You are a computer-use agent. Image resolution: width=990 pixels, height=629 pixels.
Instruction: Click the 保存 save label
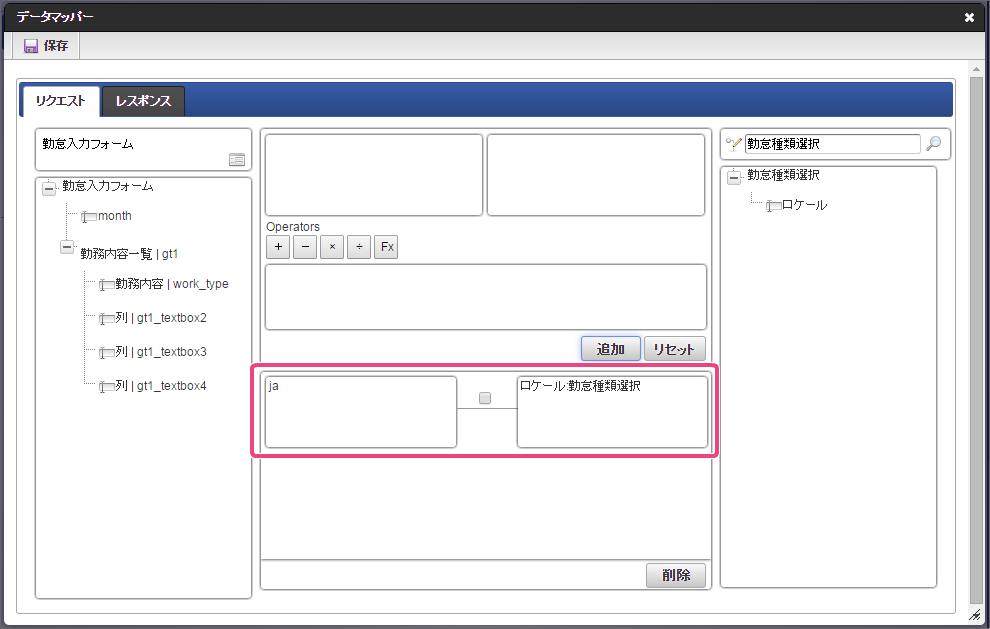(56, 45)
